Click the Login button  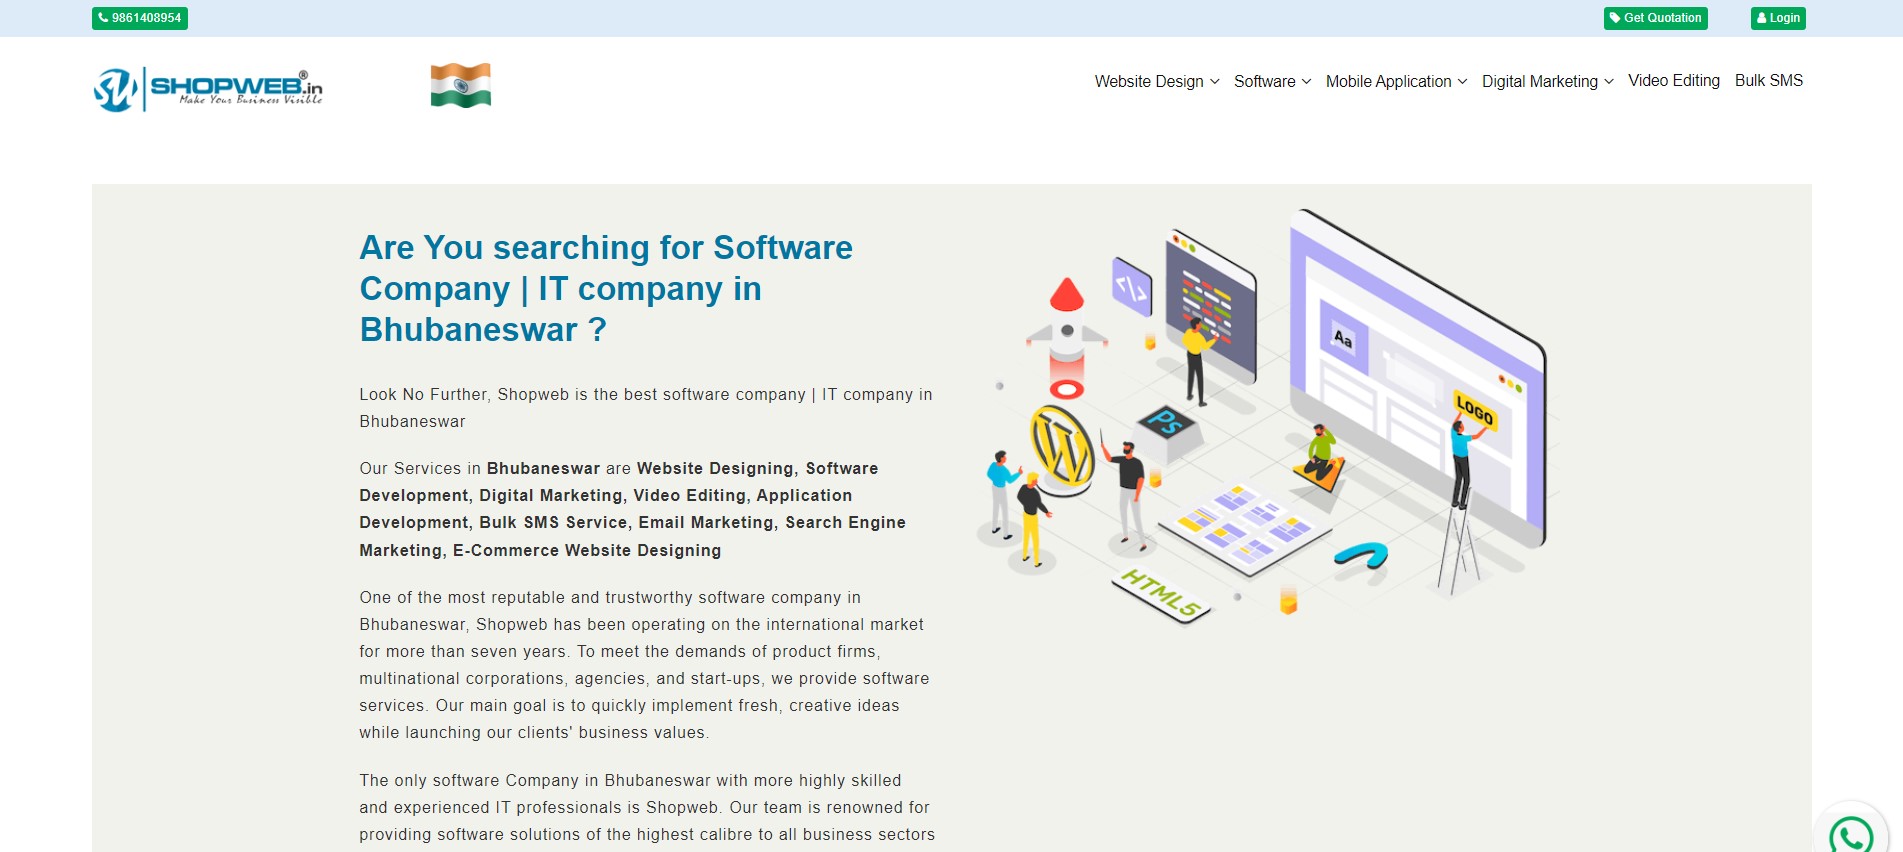[x=1778, y=18]
